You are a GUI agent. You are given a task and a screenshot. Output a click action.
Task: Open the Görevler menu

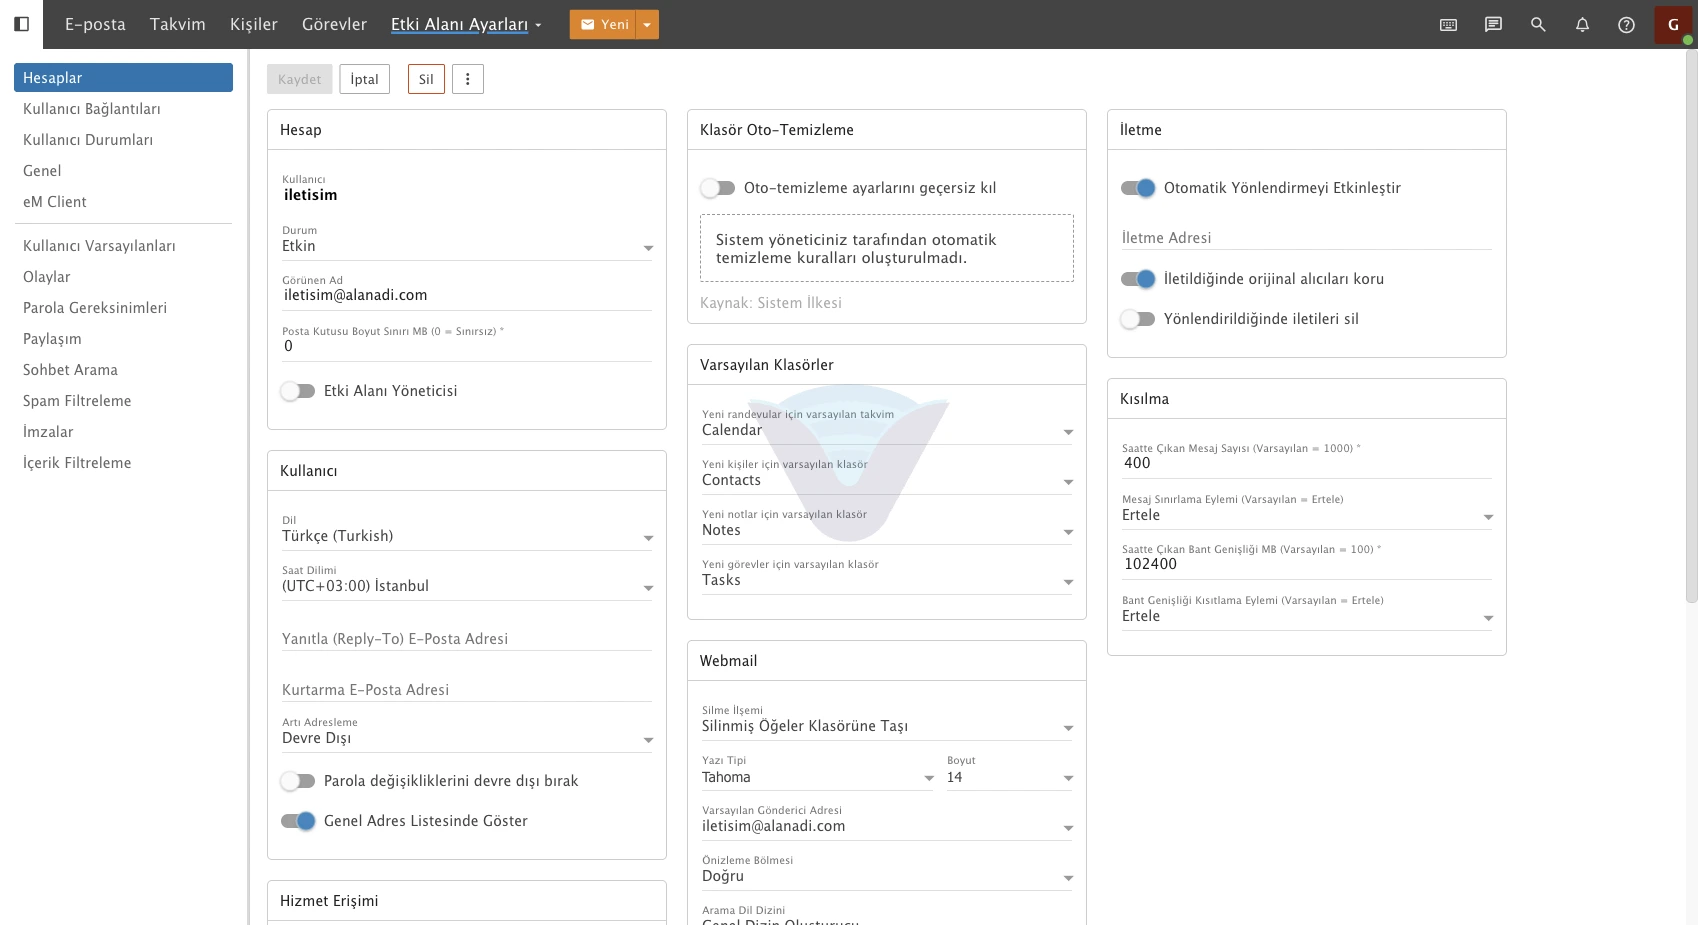pos(334,24)
